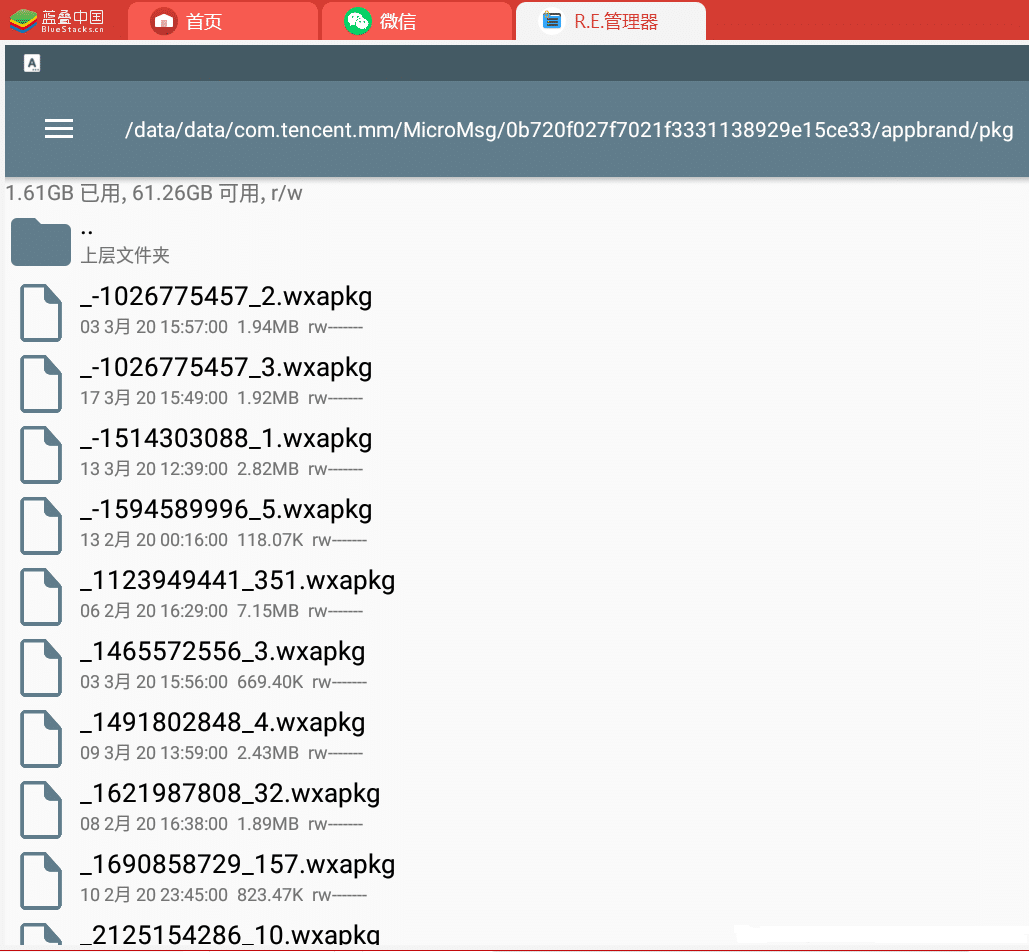This screenshot has height=952, width=1029.
Task: Click details line showing 2.82MB size
Action: pos(221,468)
